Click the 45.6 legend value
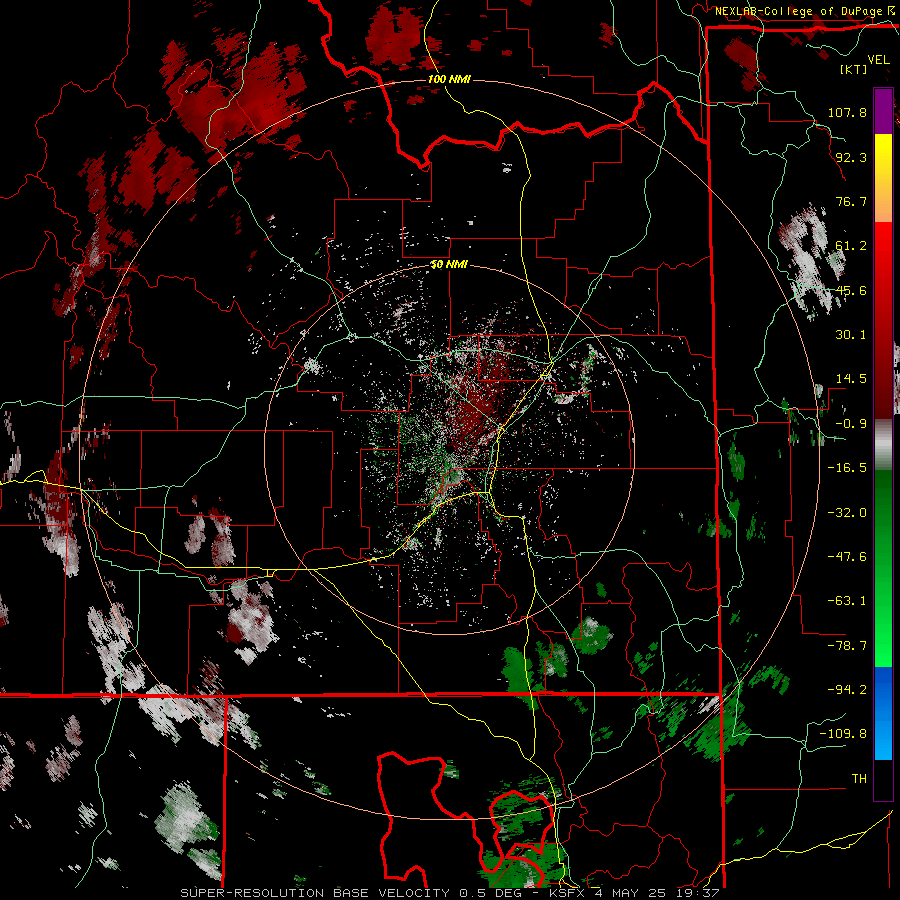Screen dimensions: 900x900 coord(851,290)
